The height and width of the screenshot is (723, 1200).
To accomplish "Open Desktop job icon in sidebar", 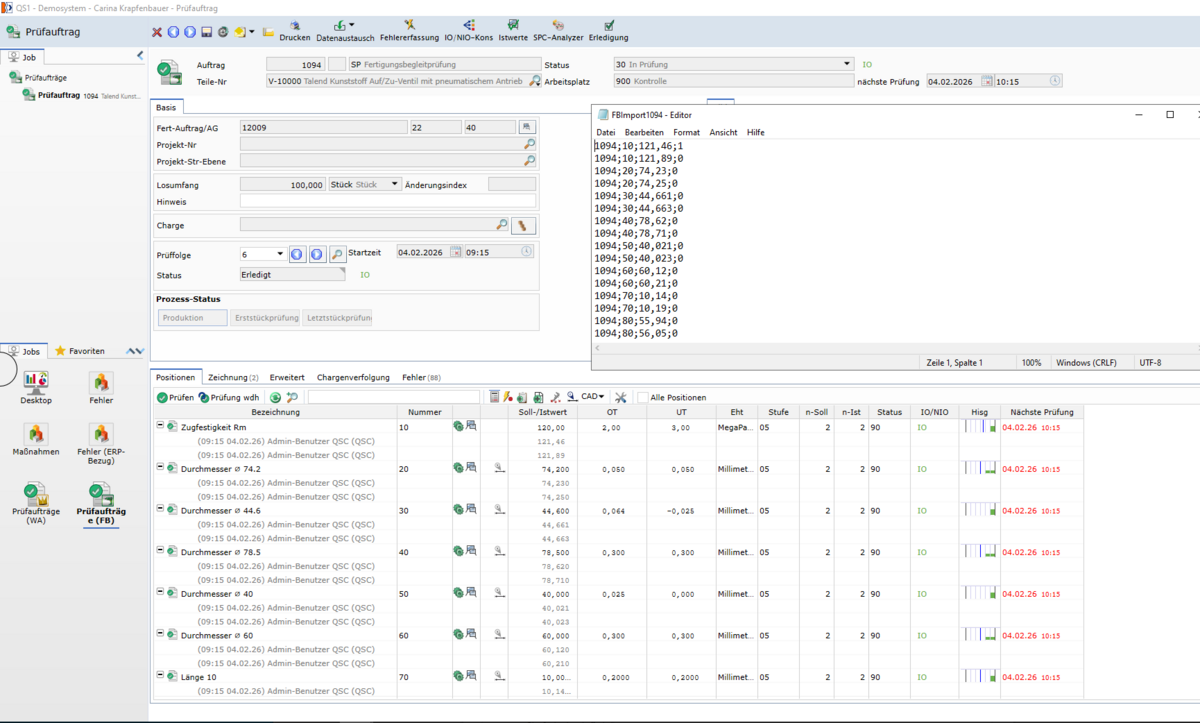I will pyautogui.click(x=36, y=387).
